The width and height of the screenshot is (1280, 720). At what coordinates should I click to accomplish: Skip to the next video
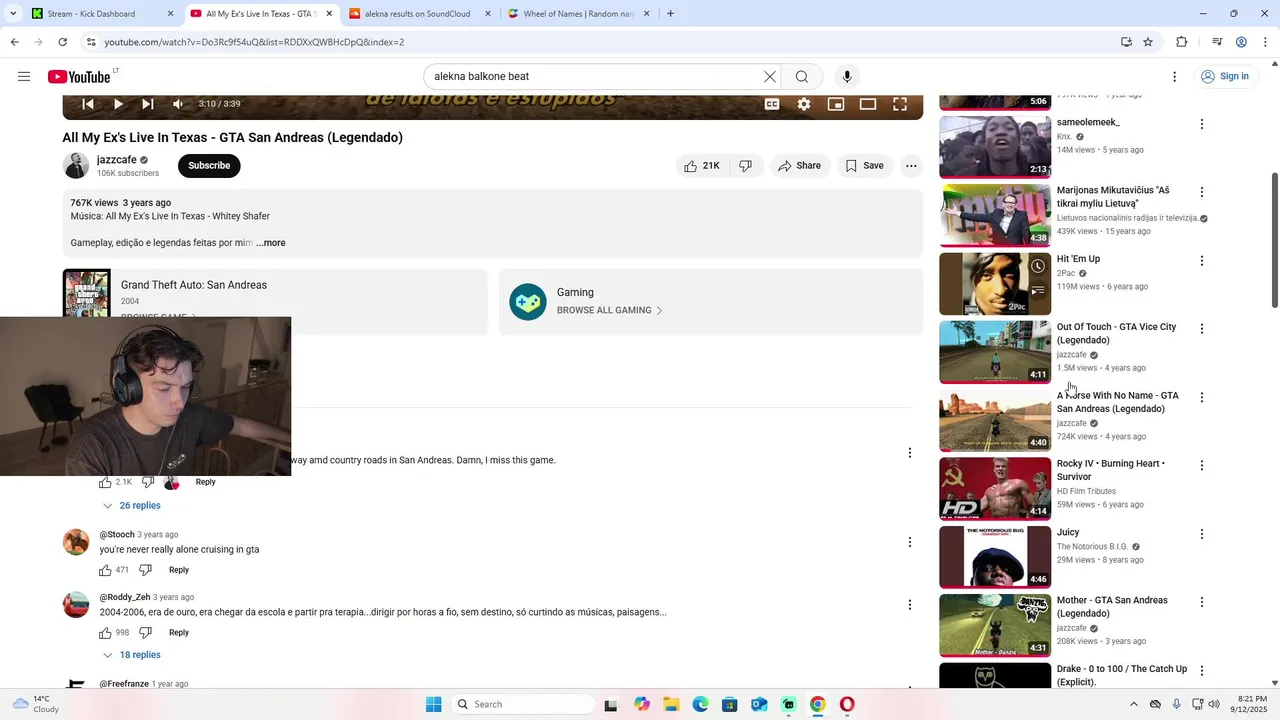[x=148, y=104]
